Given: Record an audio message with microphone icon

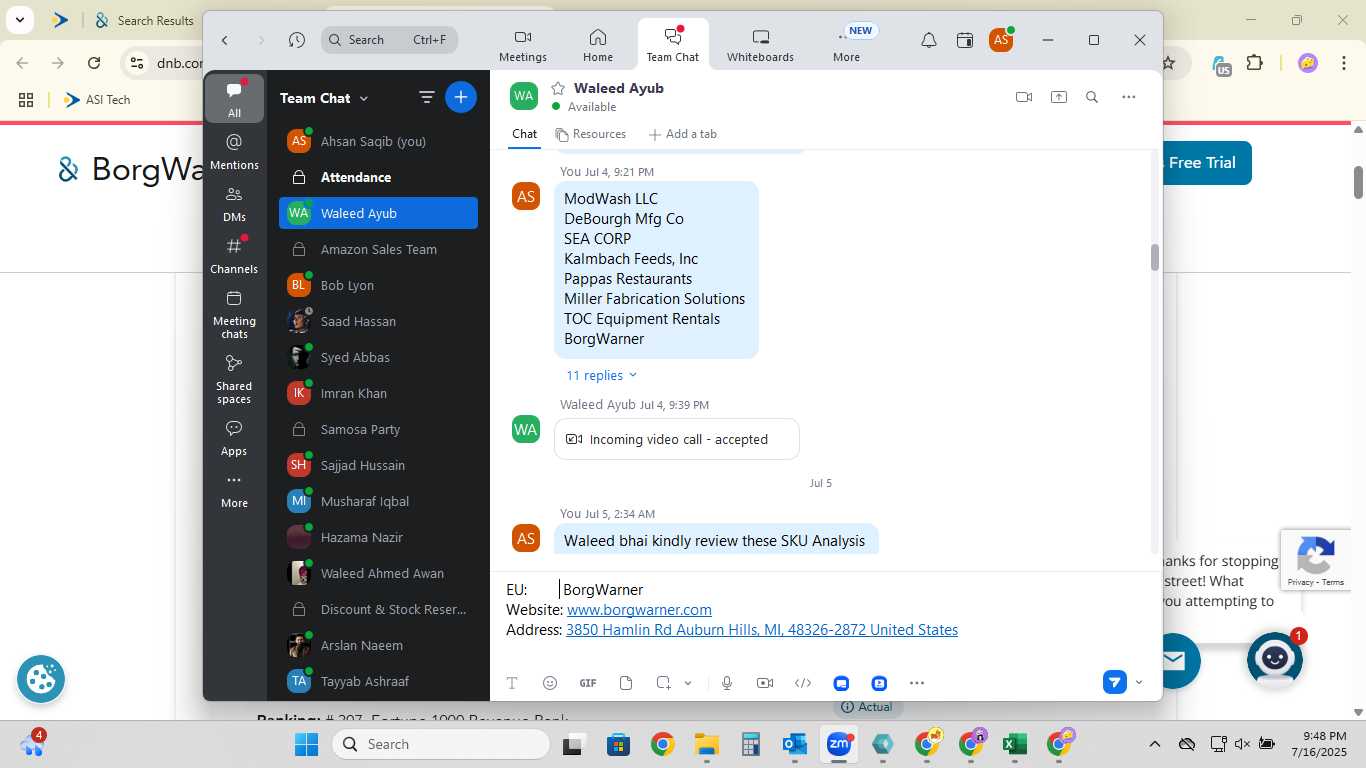Looking at the screenshot, I should click(x=727, y=683).
